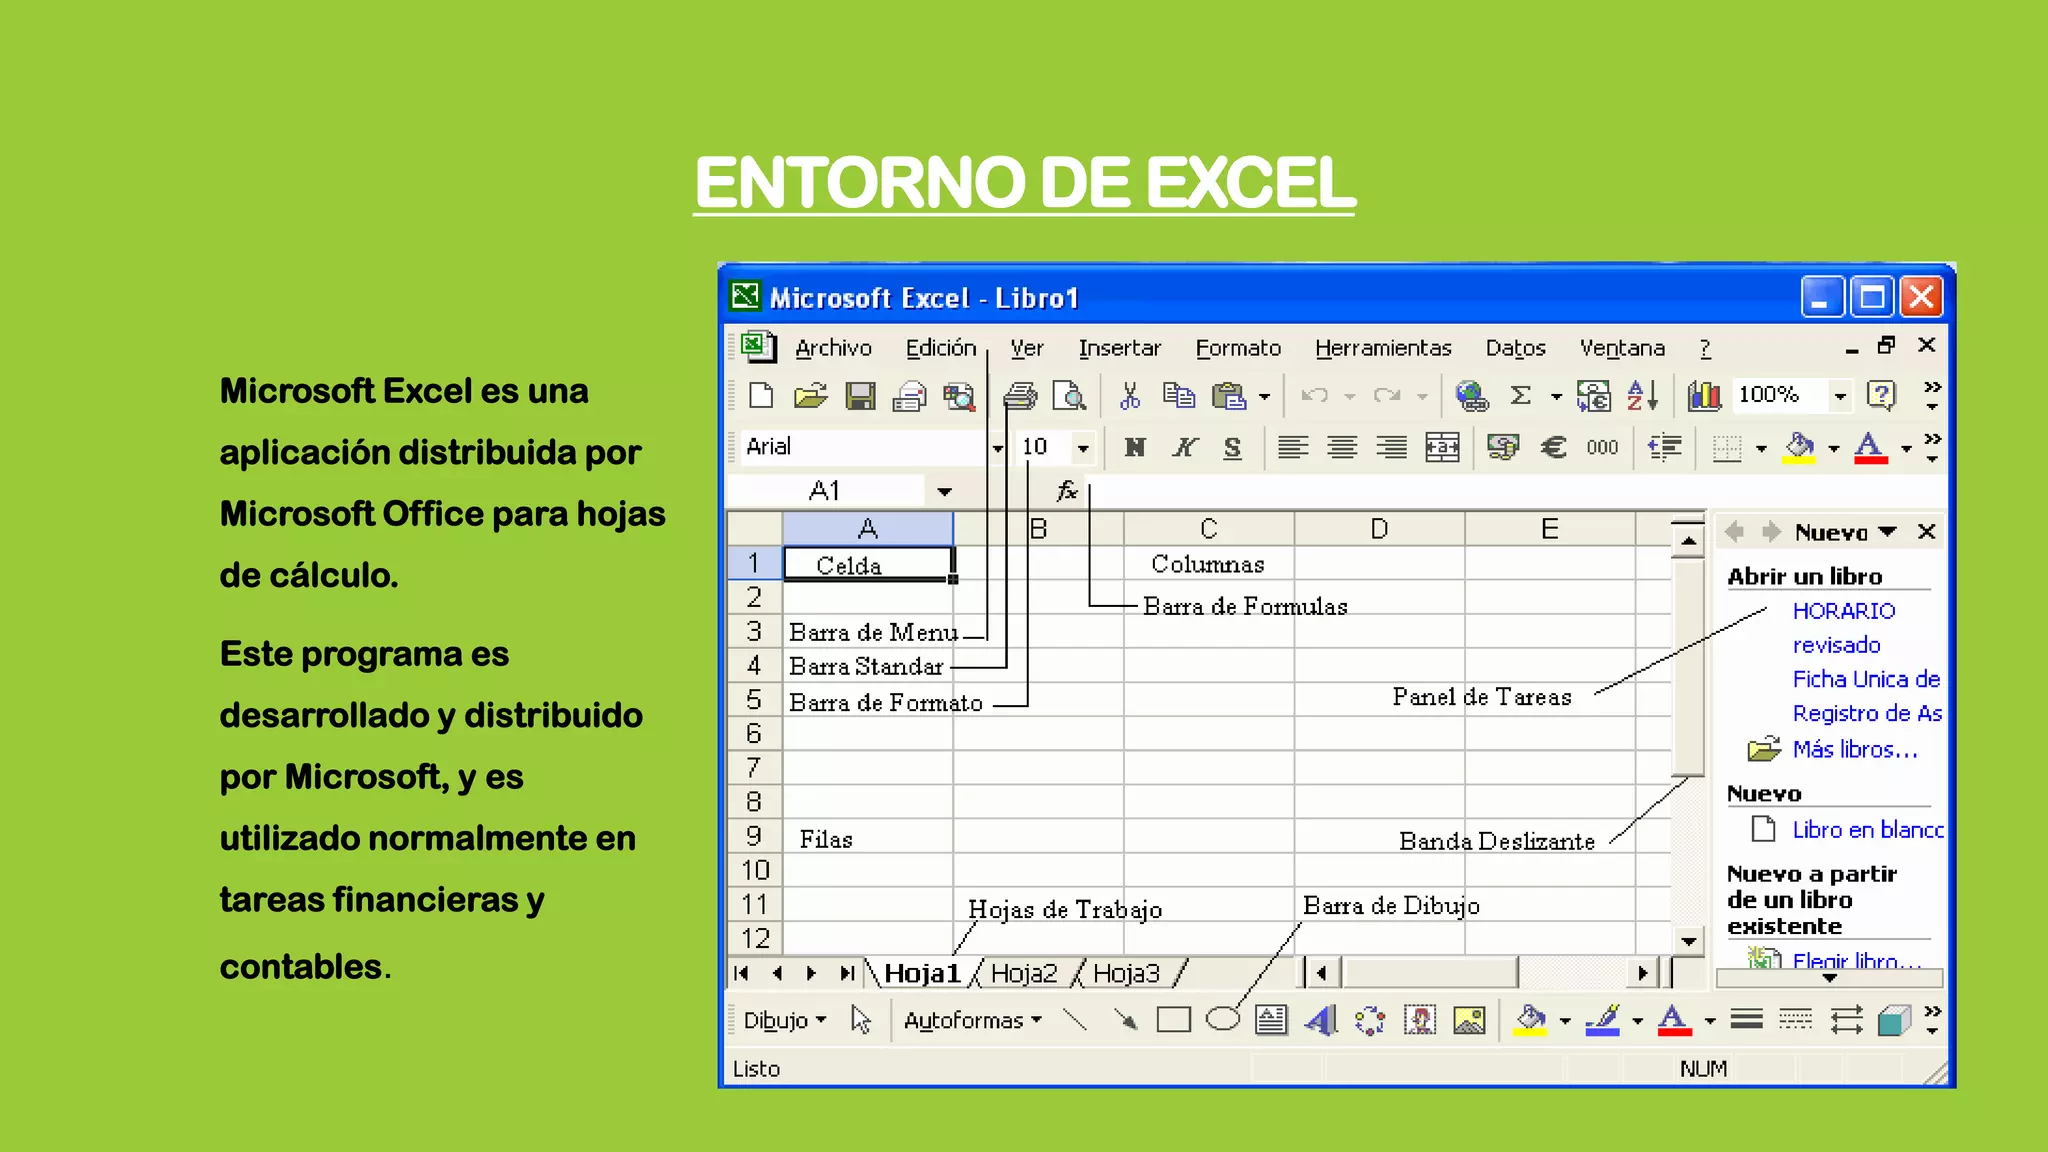The width and height of the screenshot is (2048, 1152).
Task: Switch to the Hoja2 sheet tab
Action: pos(1024,974)
